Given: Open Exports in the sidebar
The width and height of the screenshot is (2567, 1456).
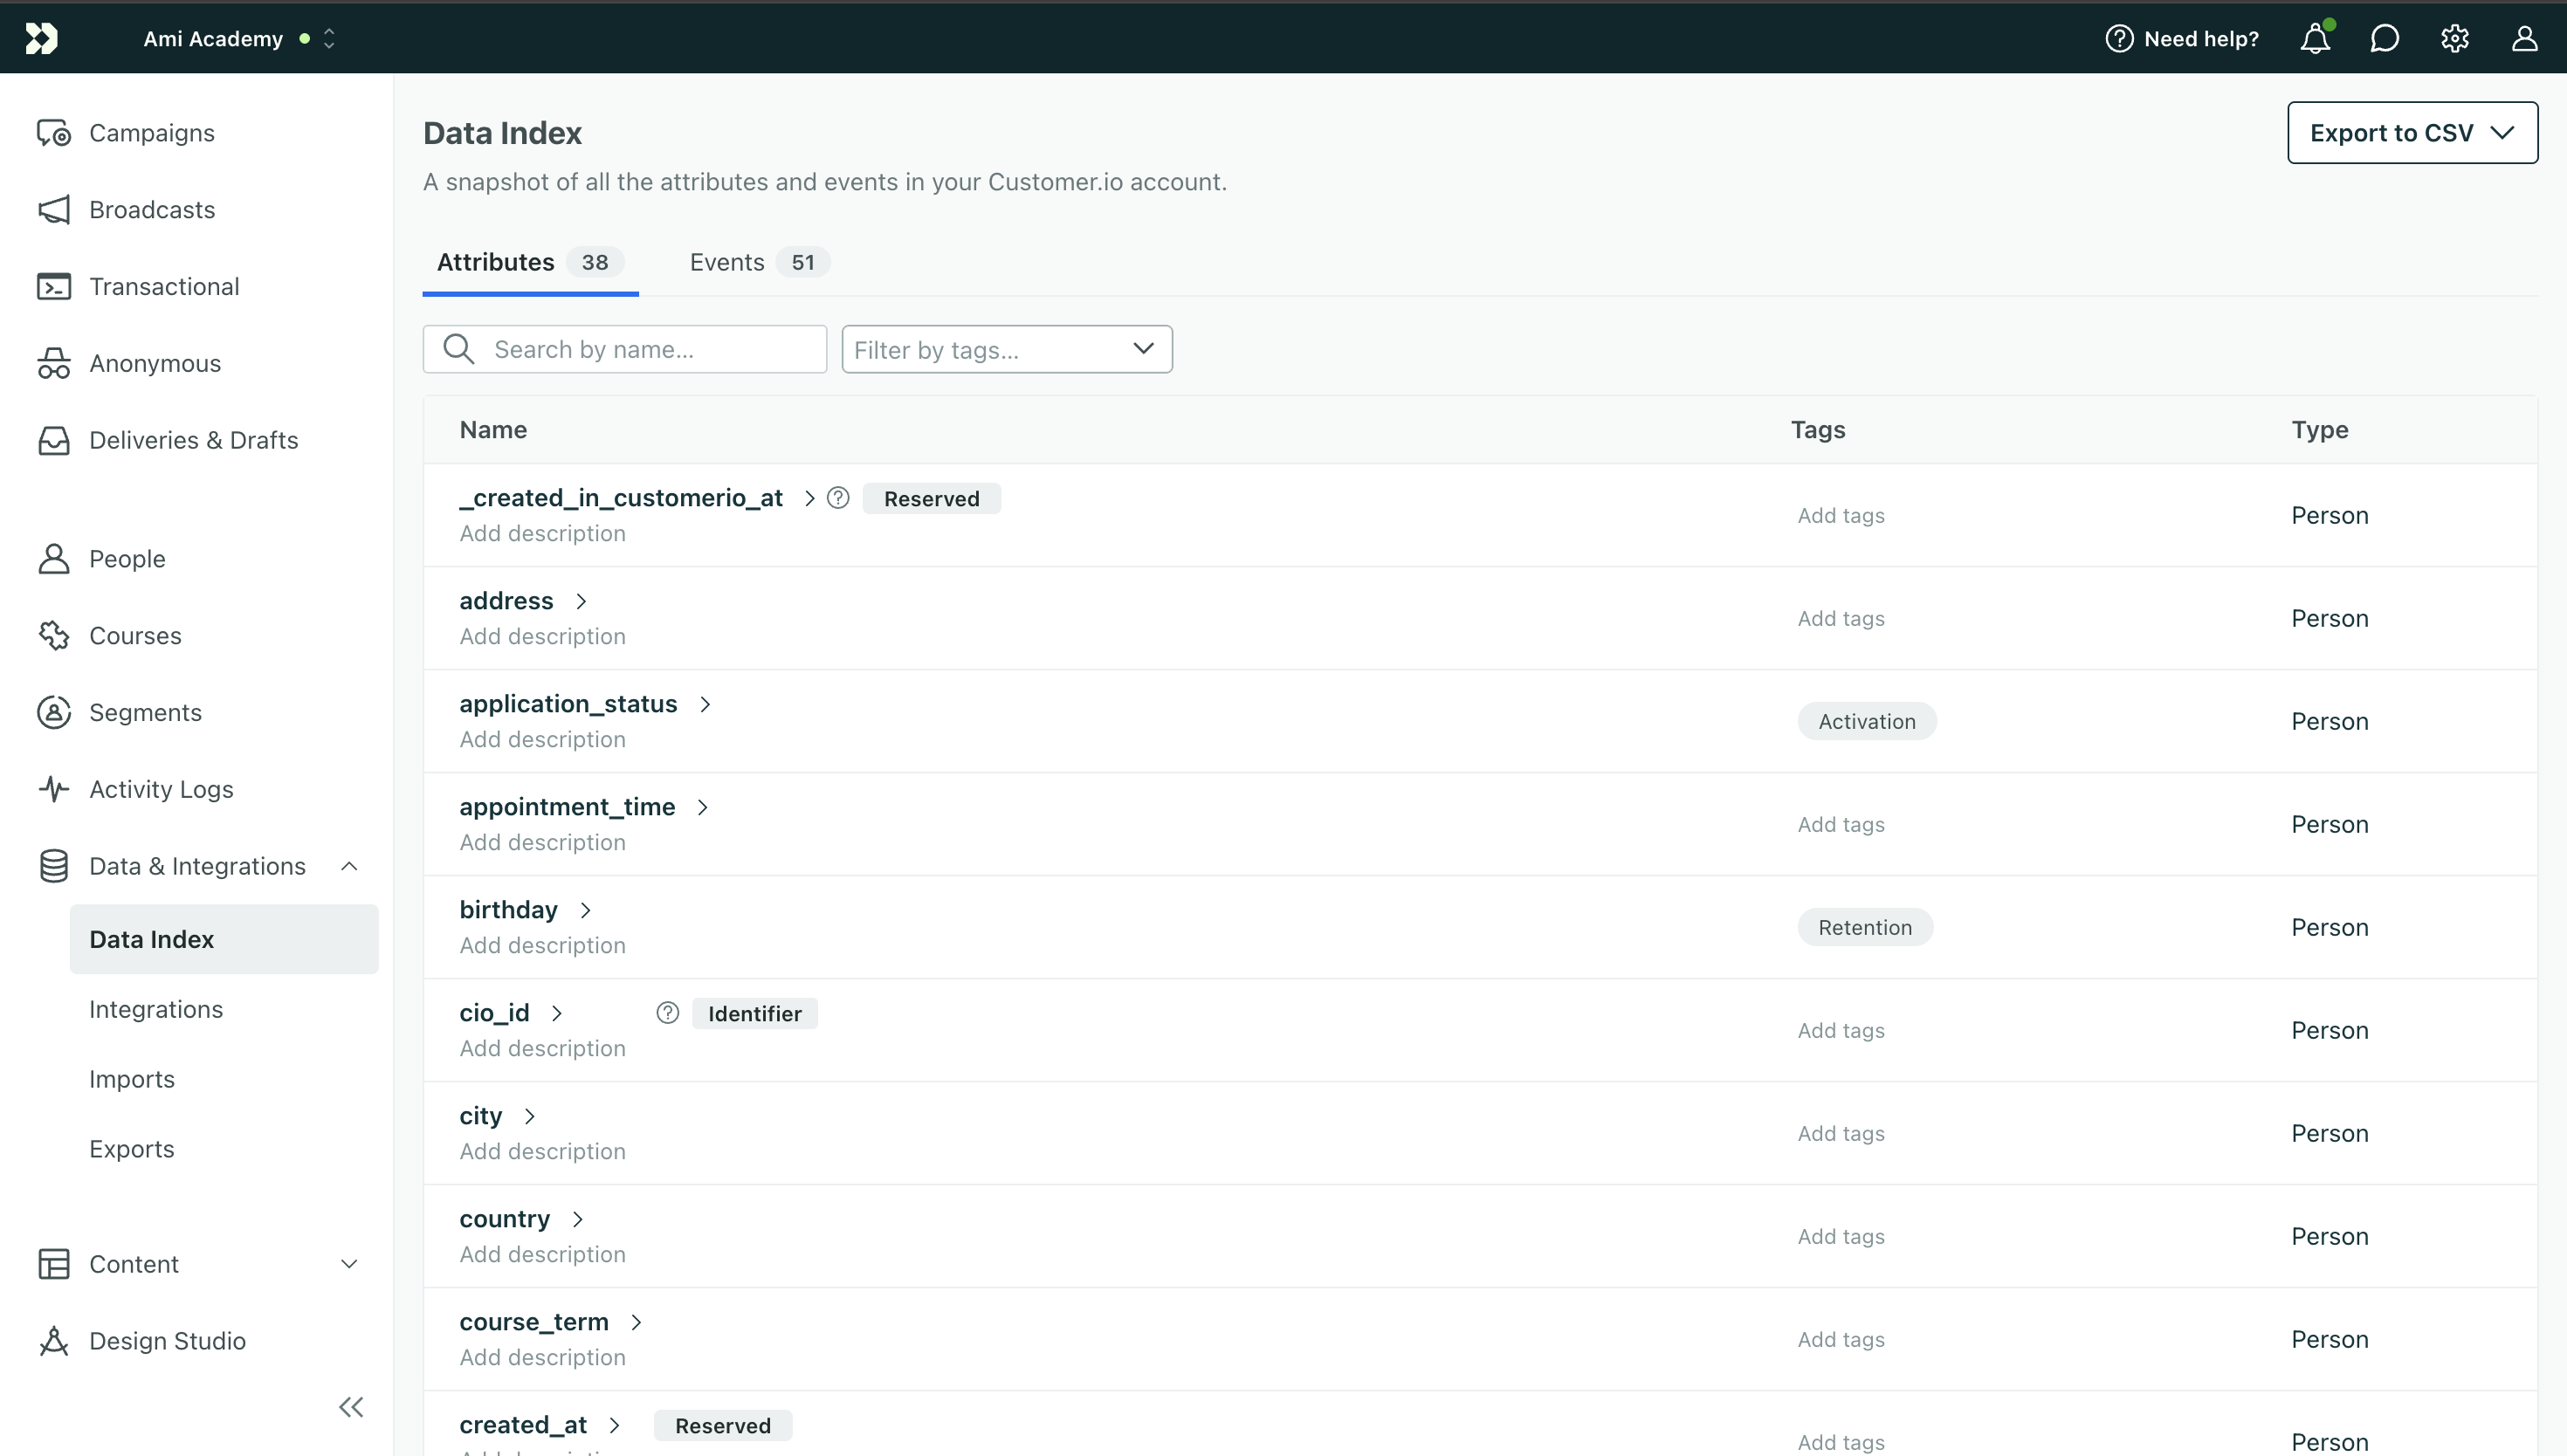Looking at the screenshot, I should pyautogui.click(x=132, y=1150).
